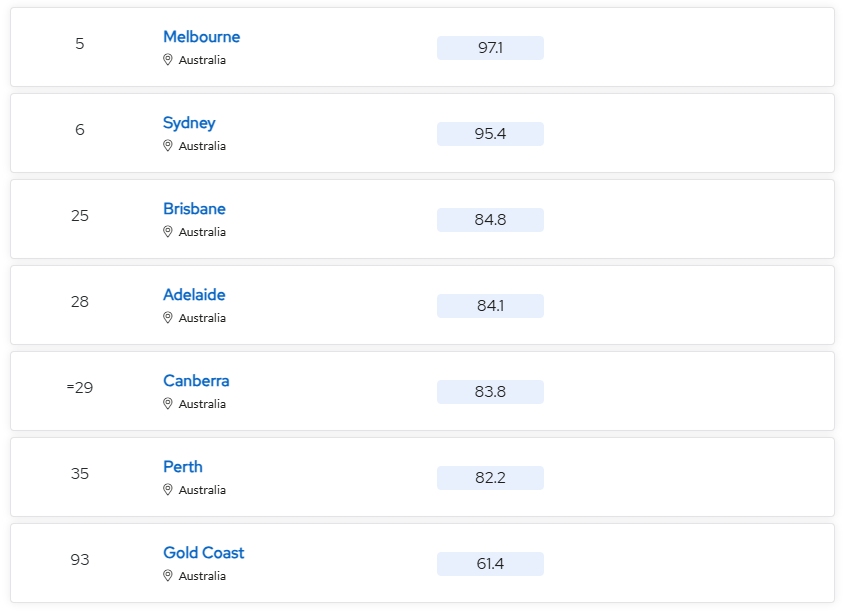This screenshot has width=844, height=614.
Task: Click the location pin icon under Melbourne
Action: (167, 60)
